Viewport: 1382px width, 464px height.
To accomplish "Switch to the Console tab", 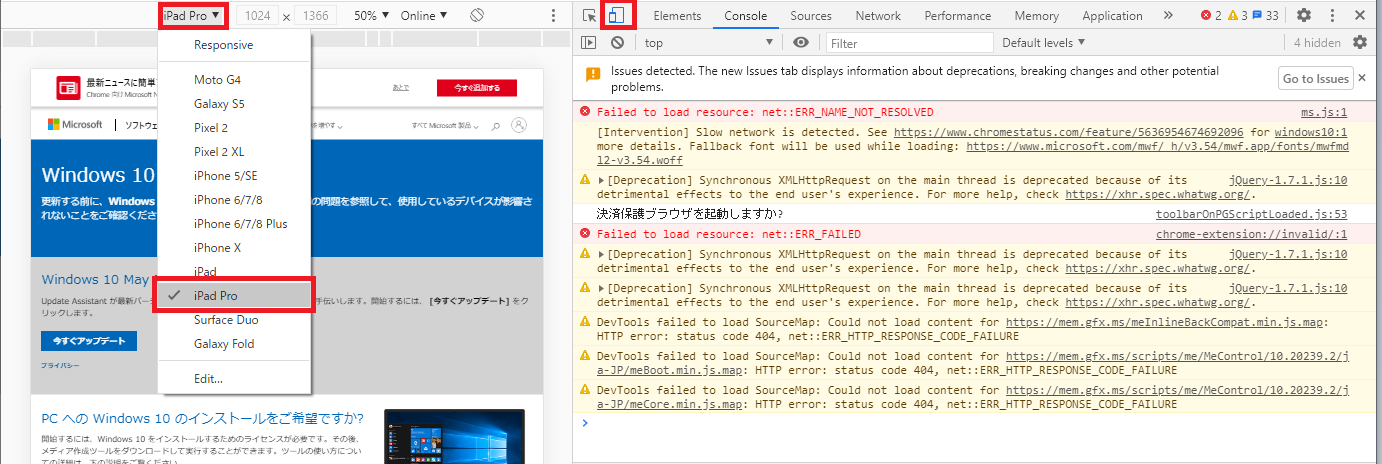I will 746,16.
